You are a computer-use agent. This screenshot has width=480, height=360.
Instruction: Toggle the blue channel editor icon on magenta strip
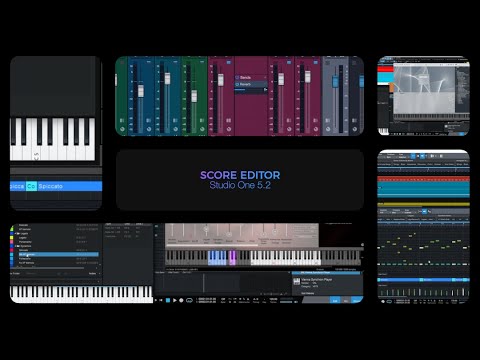click(229, 62)
